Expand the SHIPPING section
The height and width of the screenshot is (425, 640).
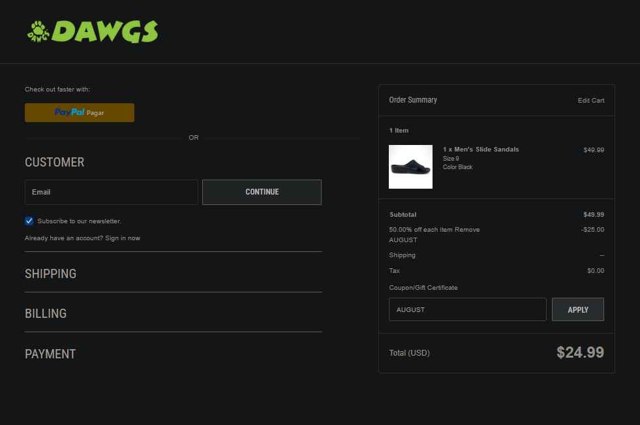[x=51, y=274]
